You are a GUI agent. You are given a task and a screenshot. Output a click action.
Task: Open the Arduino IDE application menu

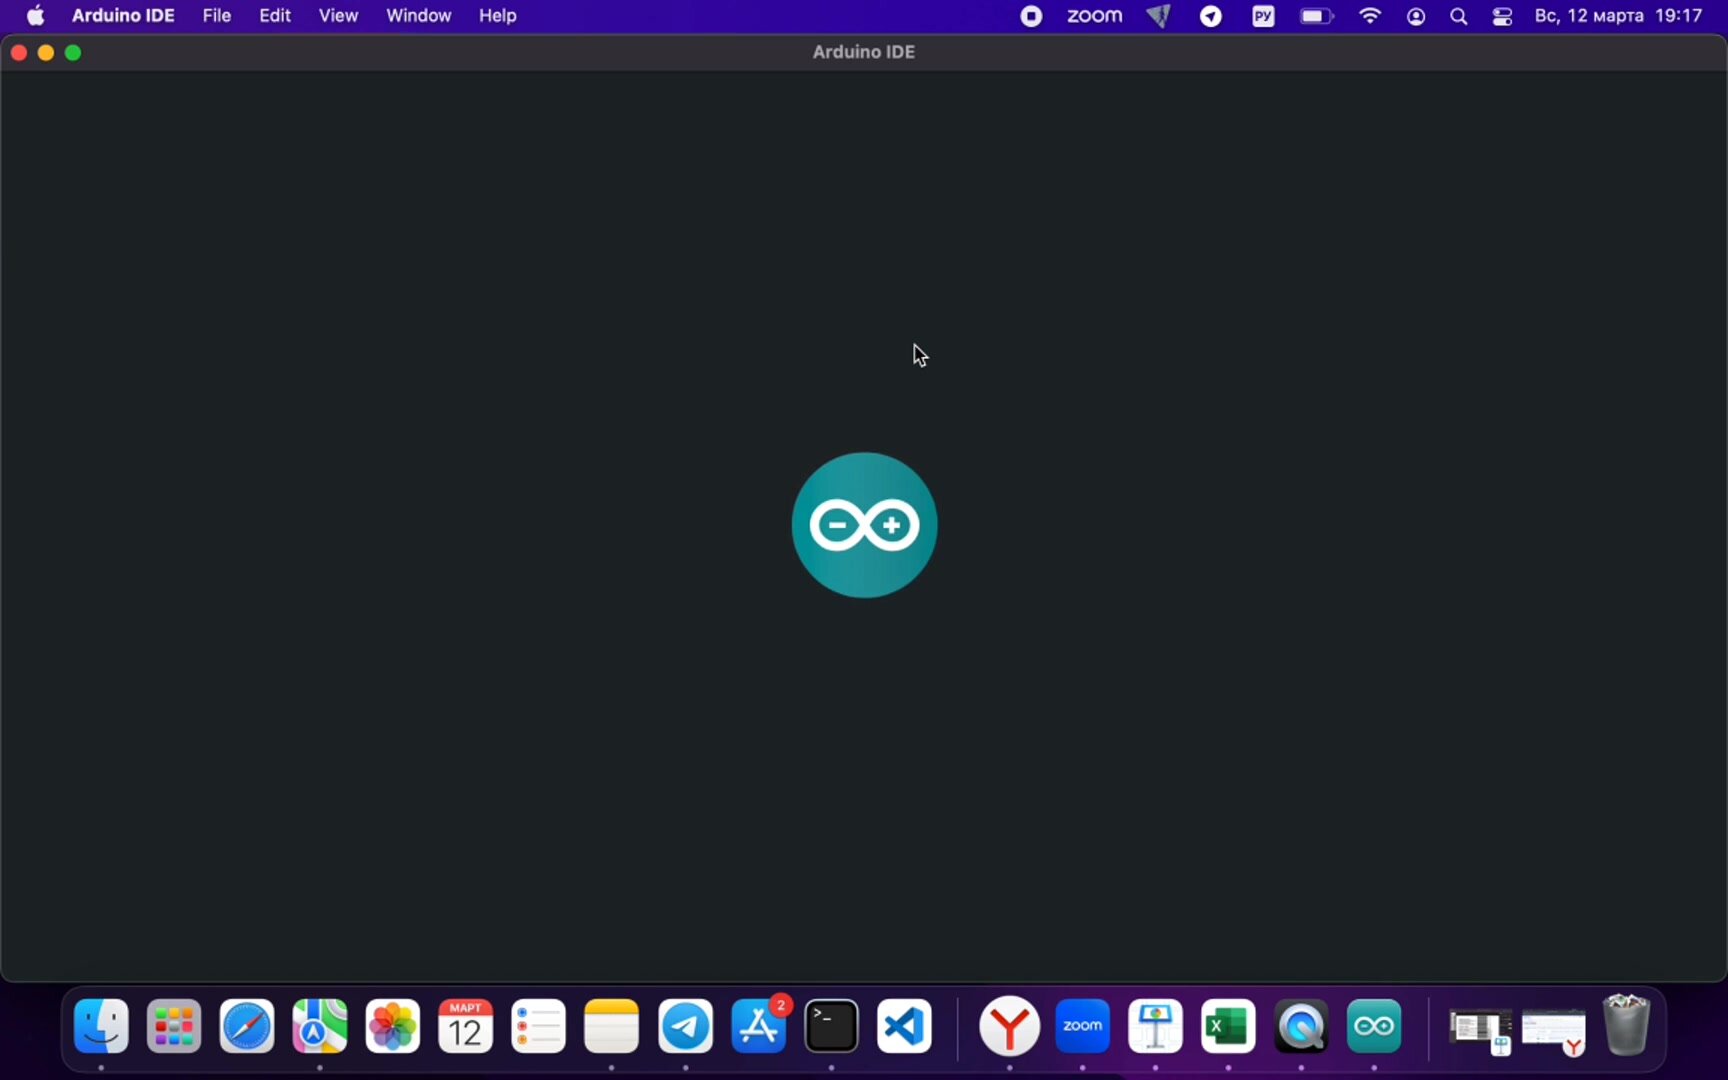click(123, 16)
